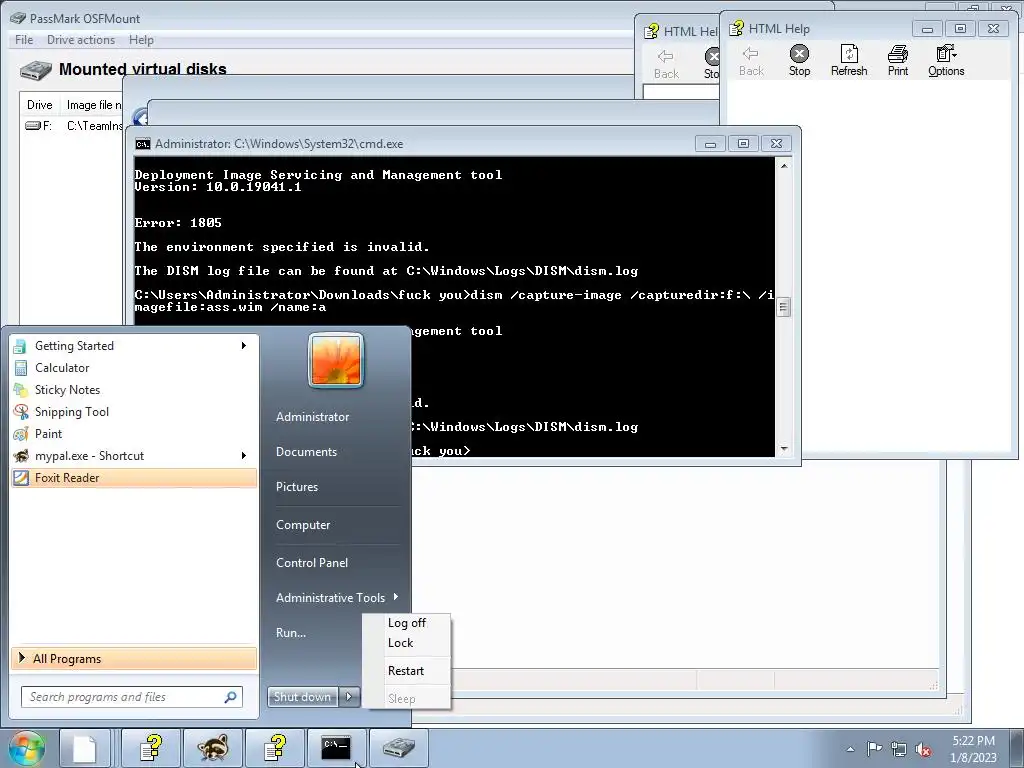This screenshot has width=1024, height=768.
Task: Open Help menu in OSFMount
Action: 141,40
